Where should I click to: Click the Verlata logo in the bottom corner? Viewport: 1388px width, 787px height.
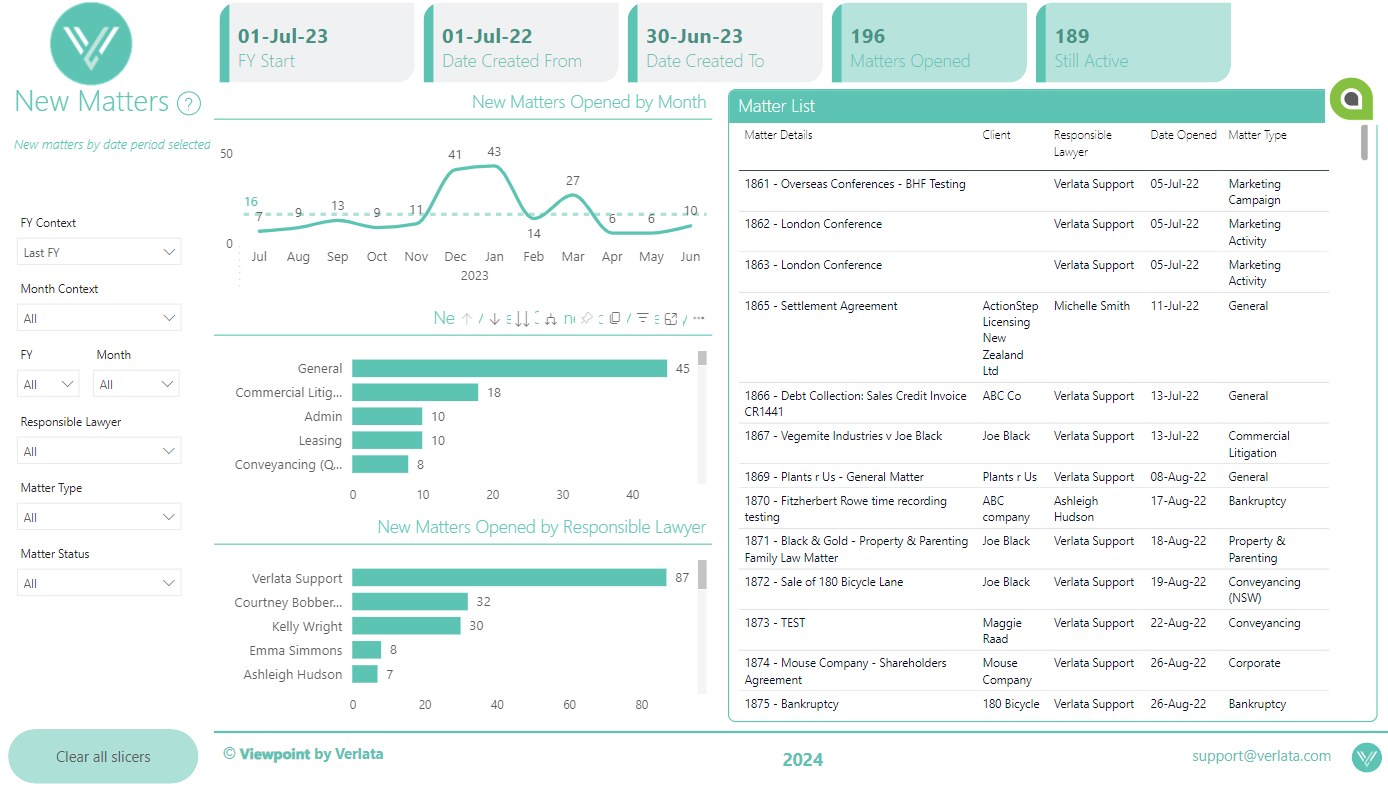1366,758
